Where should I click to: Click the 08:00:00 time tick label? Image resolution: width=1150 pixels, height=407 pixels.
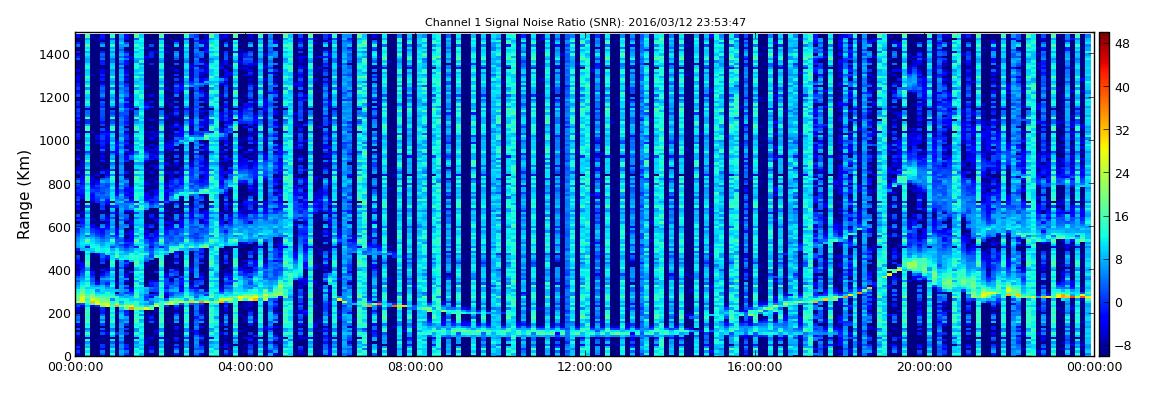pos(414,367)
